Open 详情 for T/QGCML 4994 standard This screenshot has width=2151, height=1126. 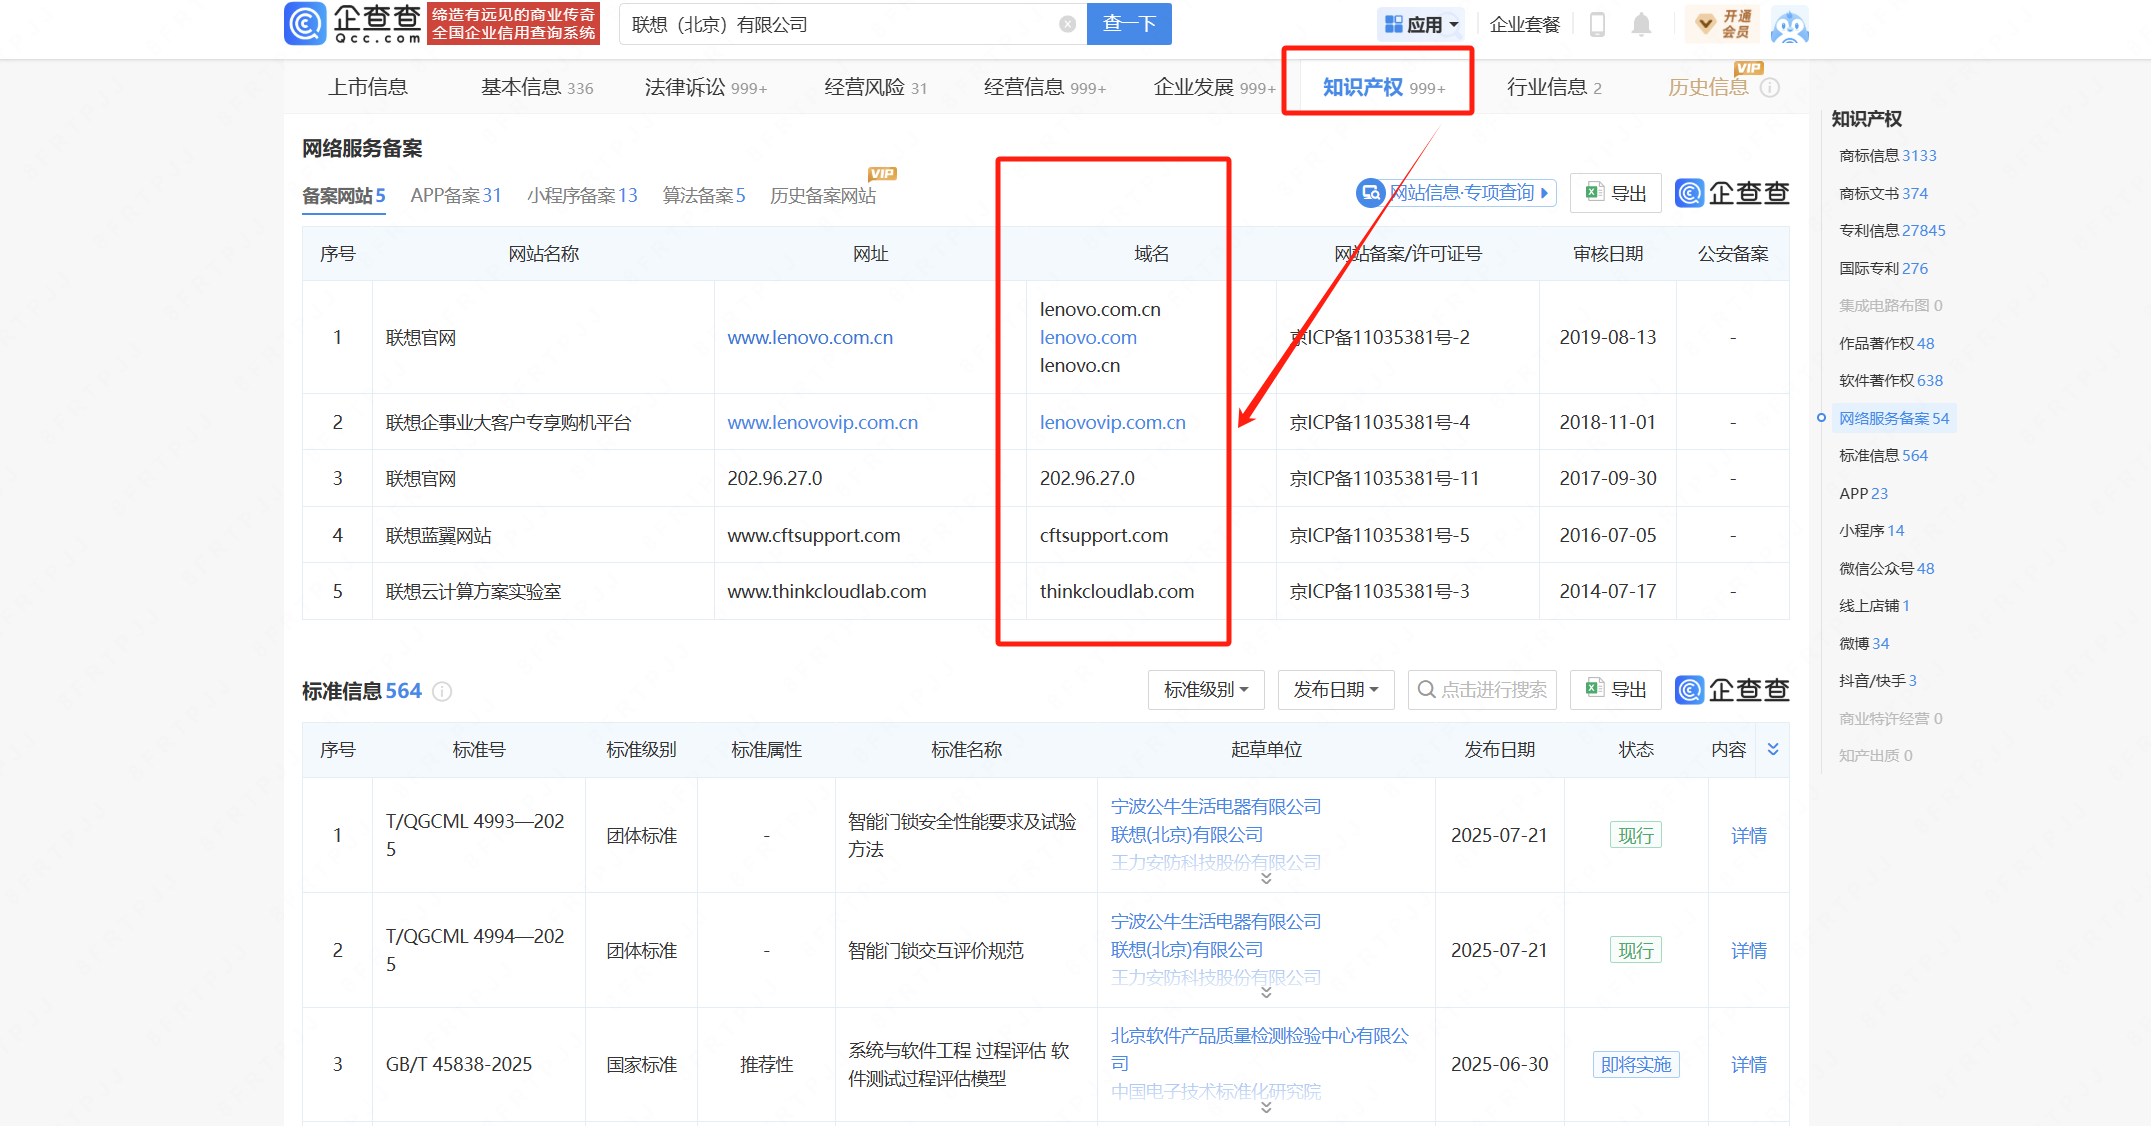[x=1749, y=950]
